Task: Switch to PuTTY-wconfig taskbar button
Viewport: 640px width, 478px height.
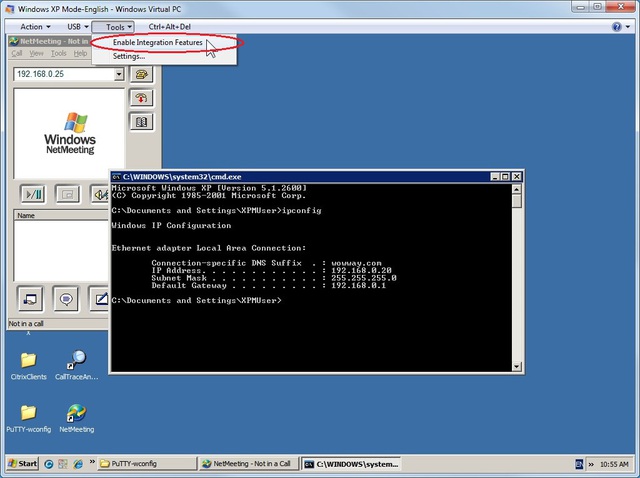Action: tap(147, 464)
